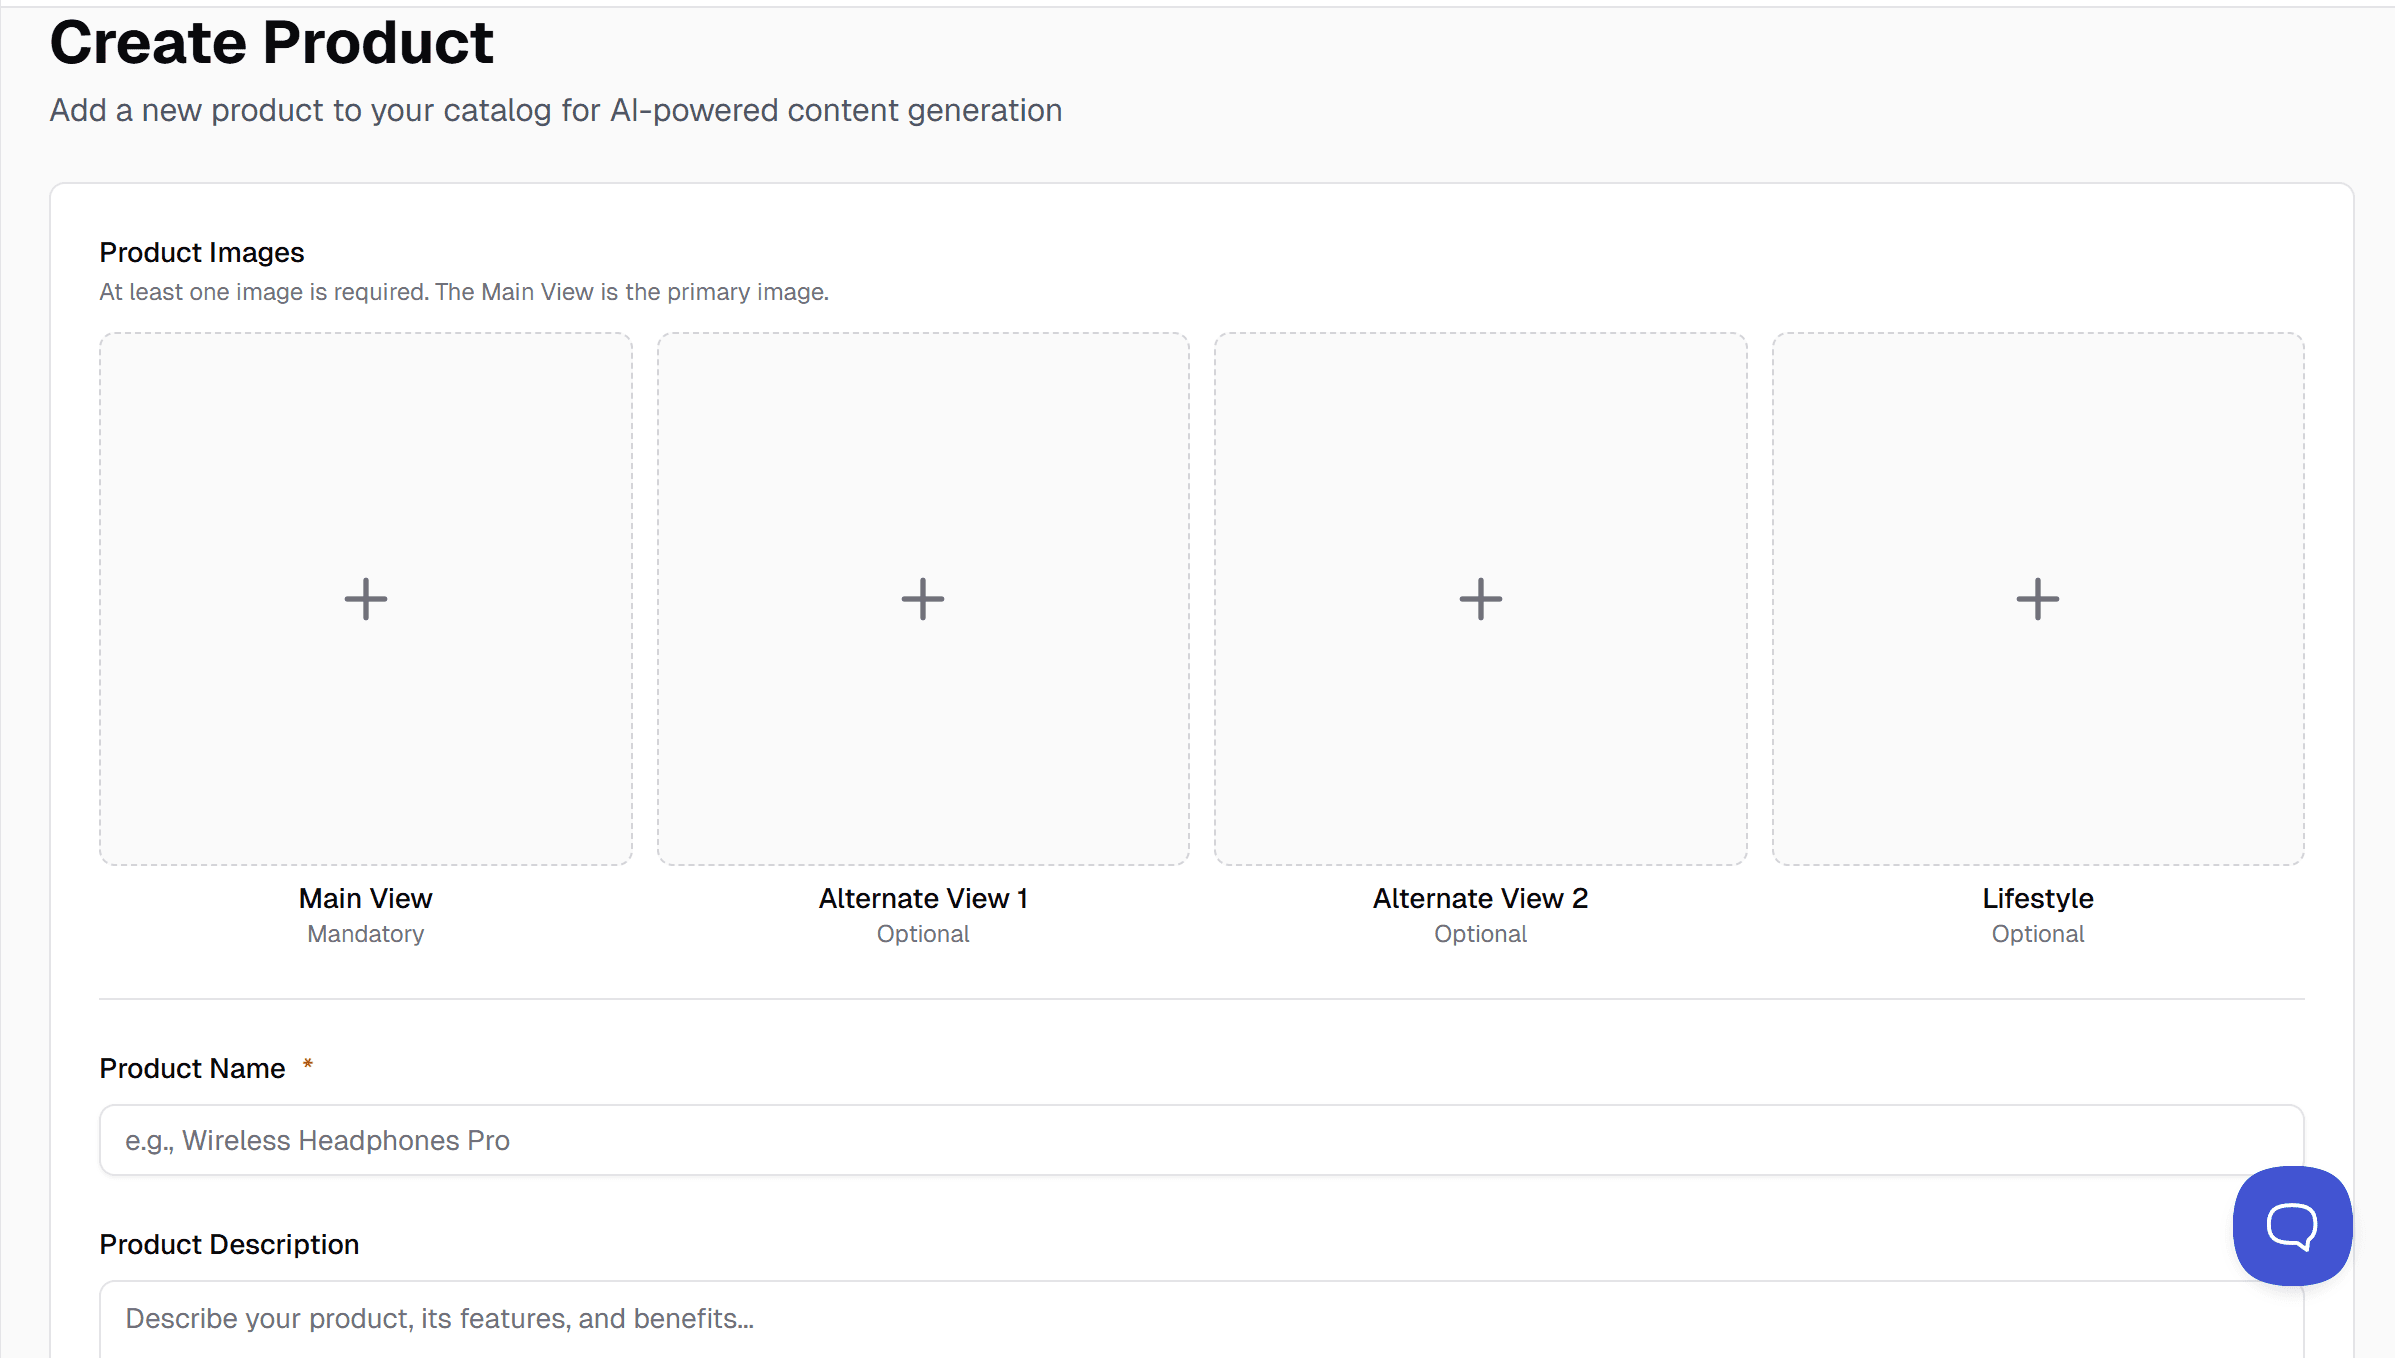Click the Alternate View 2 label
Image resolution: width=2395 pixels, height=1358 pixels.
pos(1480,898)
